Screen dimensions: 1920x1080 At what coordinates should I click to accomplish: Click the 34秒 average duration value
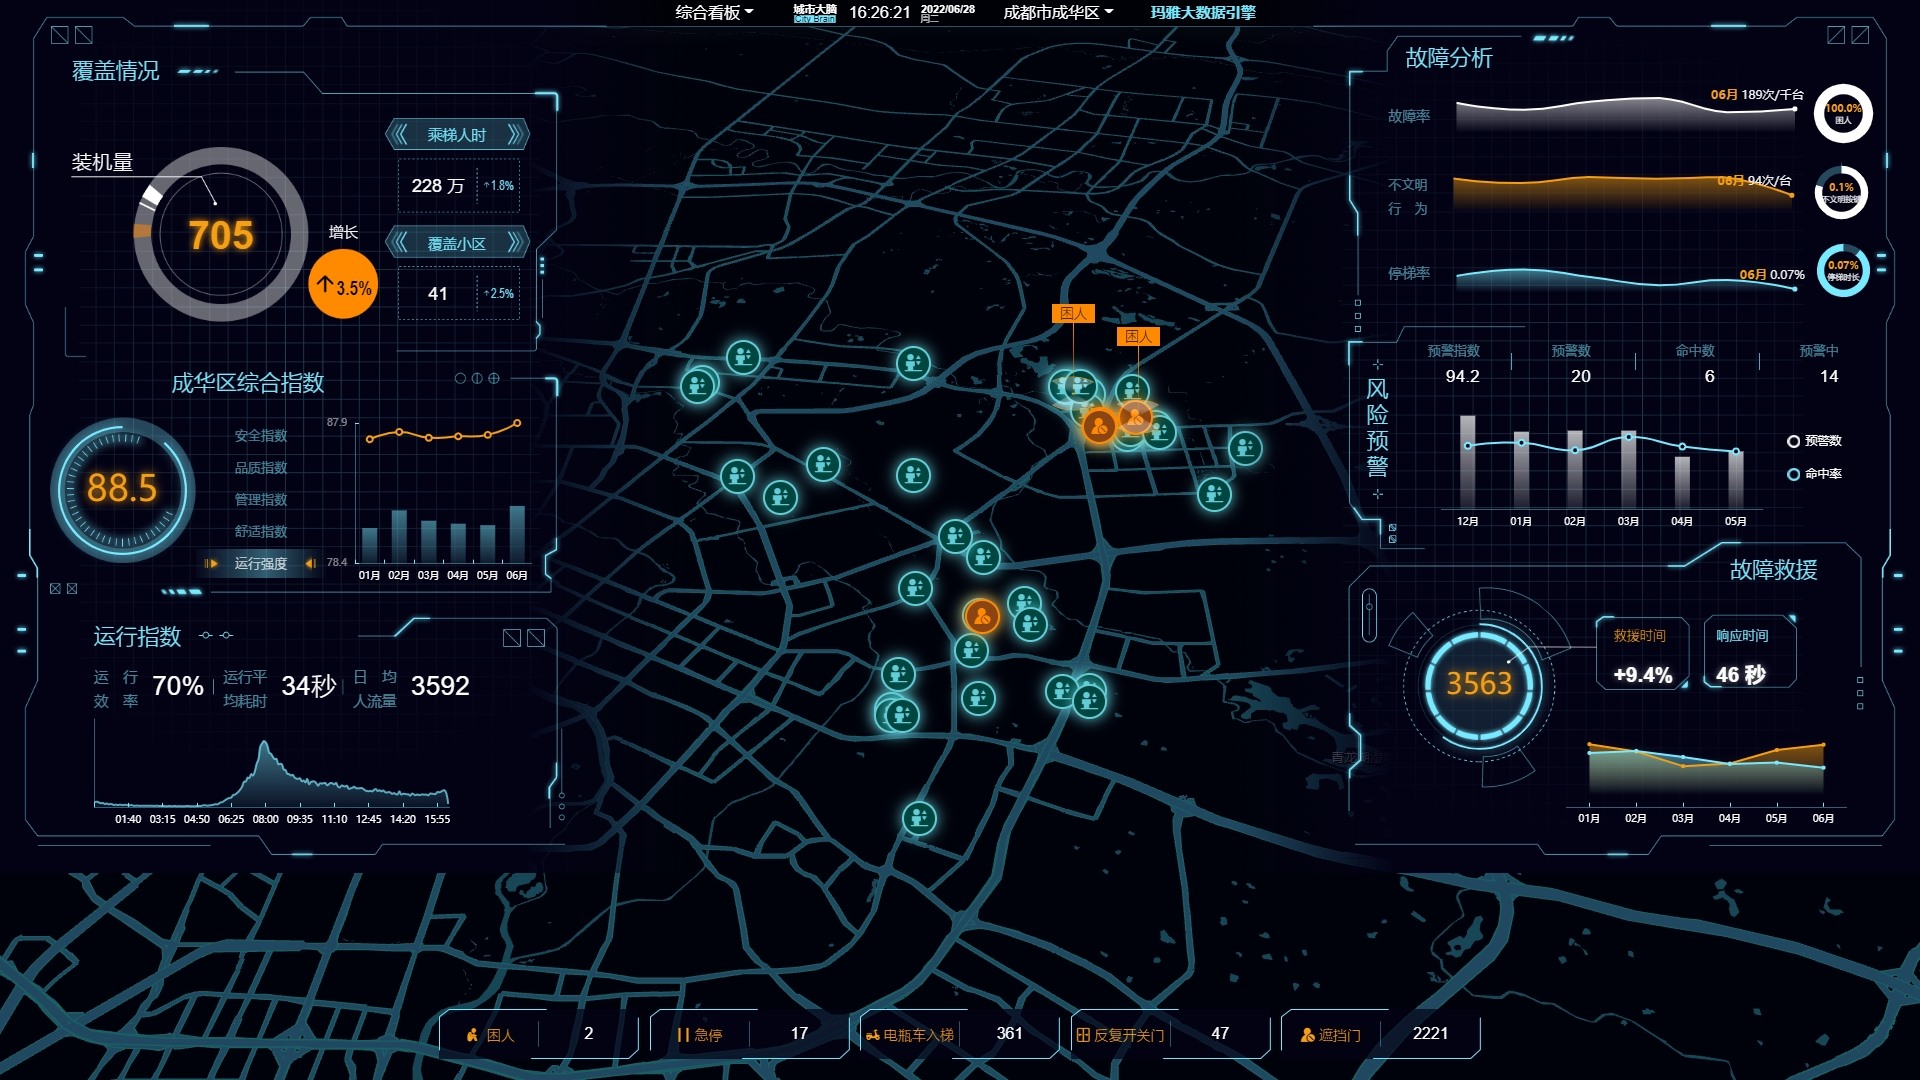(309, 686)
